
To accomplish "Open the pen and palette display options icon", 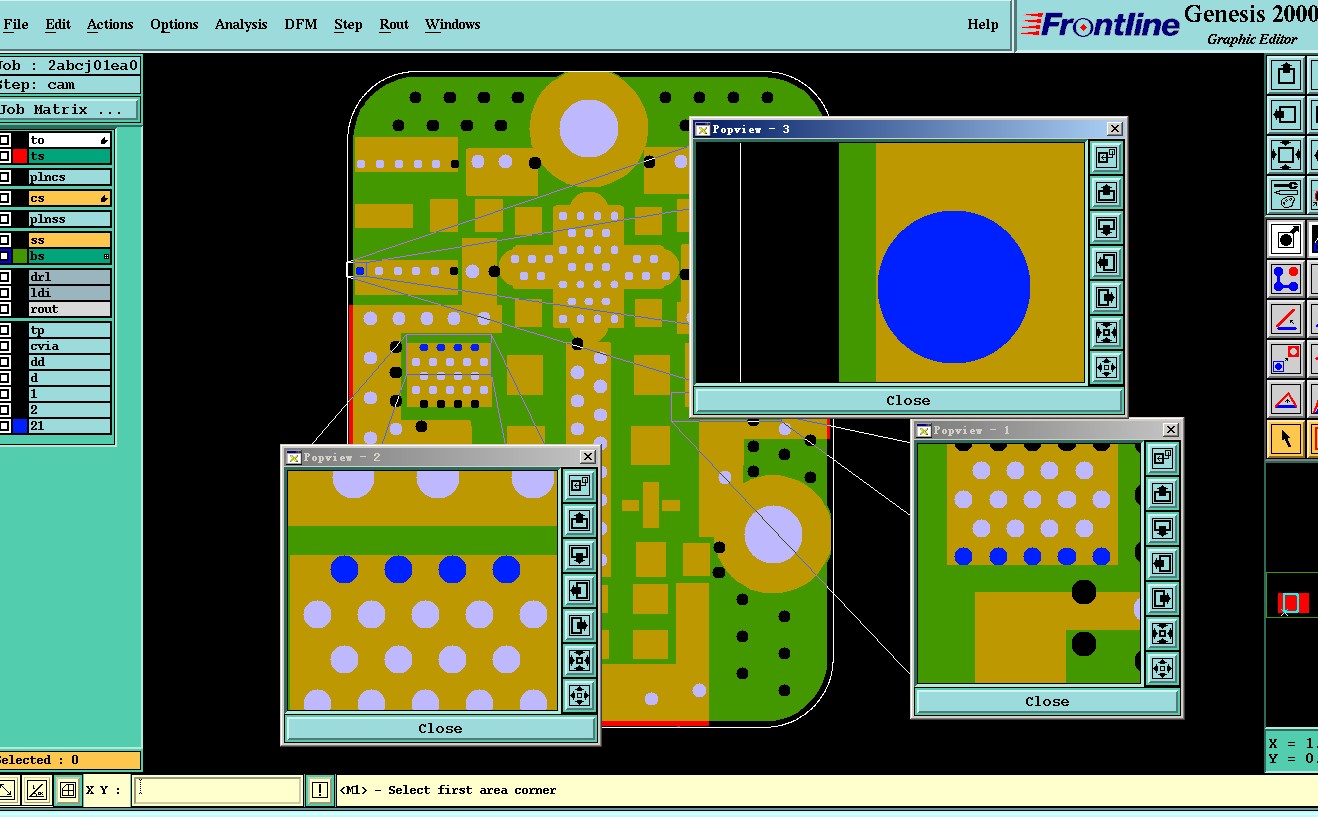I will tap(1285, 194).
